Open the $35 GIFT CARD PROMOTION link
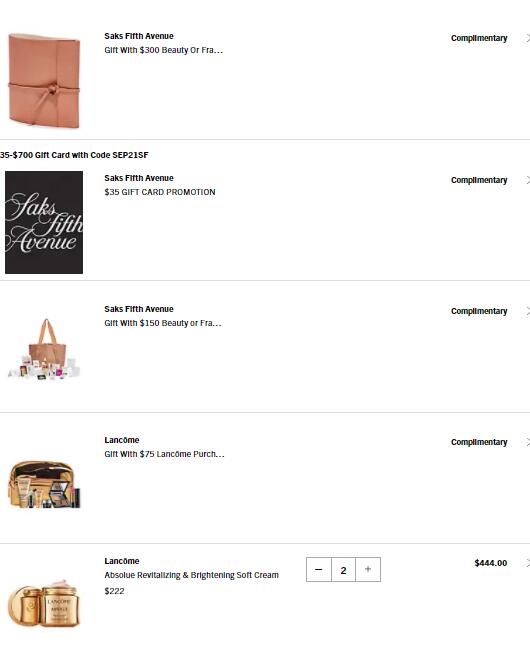This screenshot has width=530, height=648. point(160,192)
